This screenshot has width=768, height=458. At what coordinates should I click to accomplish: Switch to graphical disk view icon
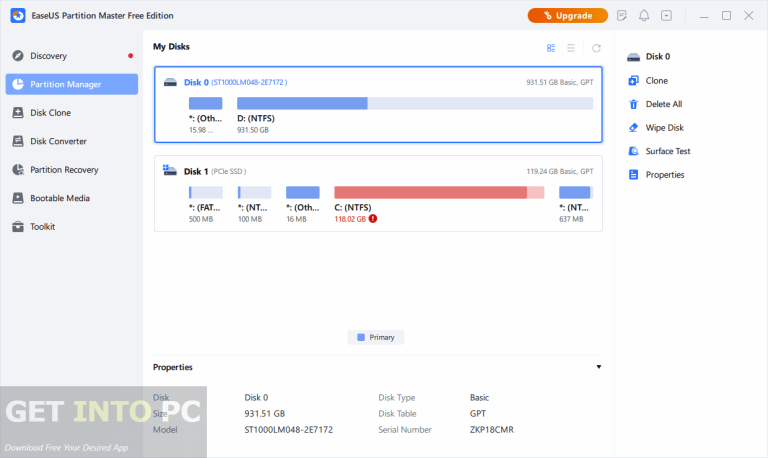(551, 48)
